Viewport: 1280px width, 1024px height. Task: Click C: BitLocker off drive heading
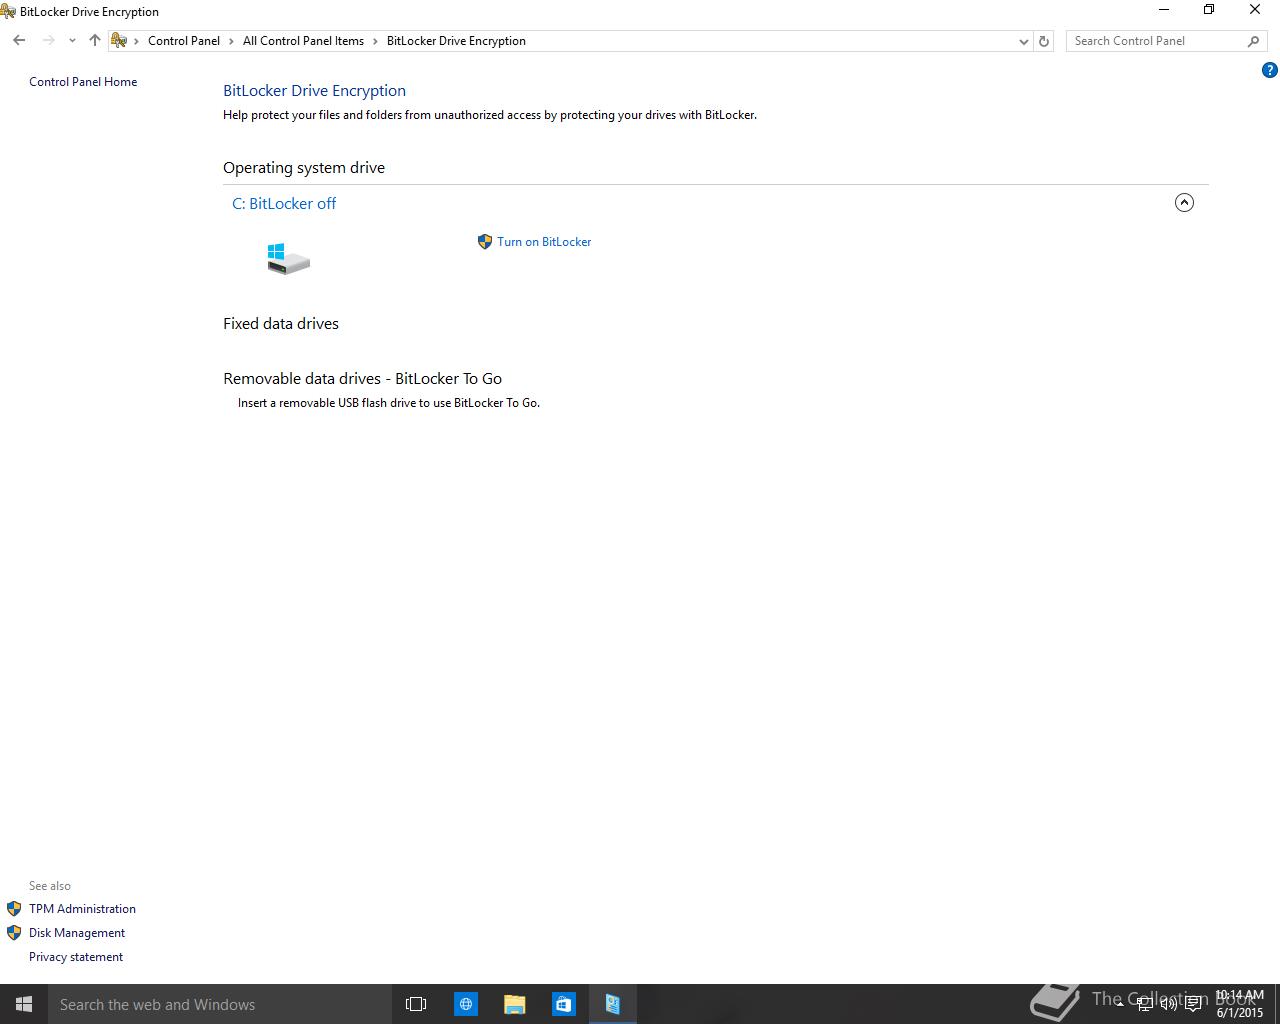click(284, 203)
